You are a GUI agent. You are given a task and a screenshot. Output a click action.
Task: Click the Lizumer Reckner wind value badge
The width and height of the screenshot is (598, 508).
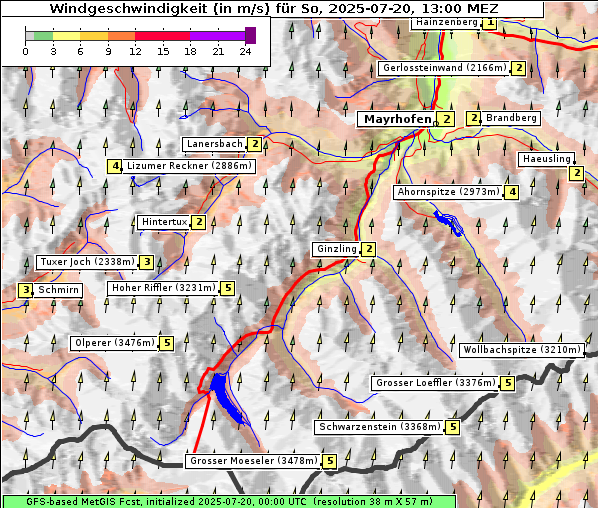(114, 166)
